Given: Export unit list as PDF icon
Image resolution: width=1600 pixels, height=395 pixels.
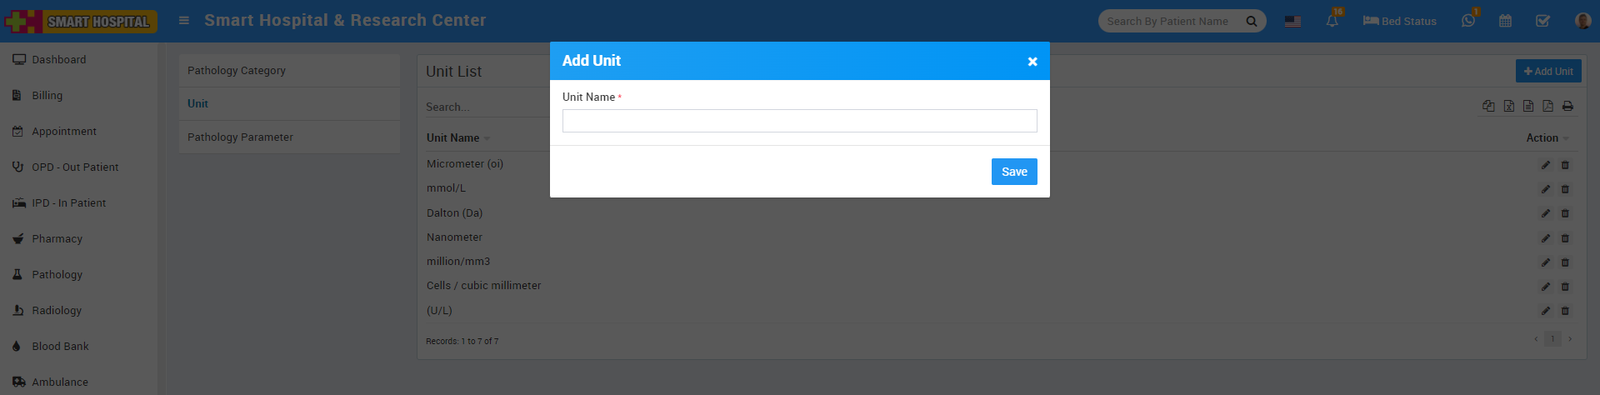Looking at the screenshot, I should 1548,106.
